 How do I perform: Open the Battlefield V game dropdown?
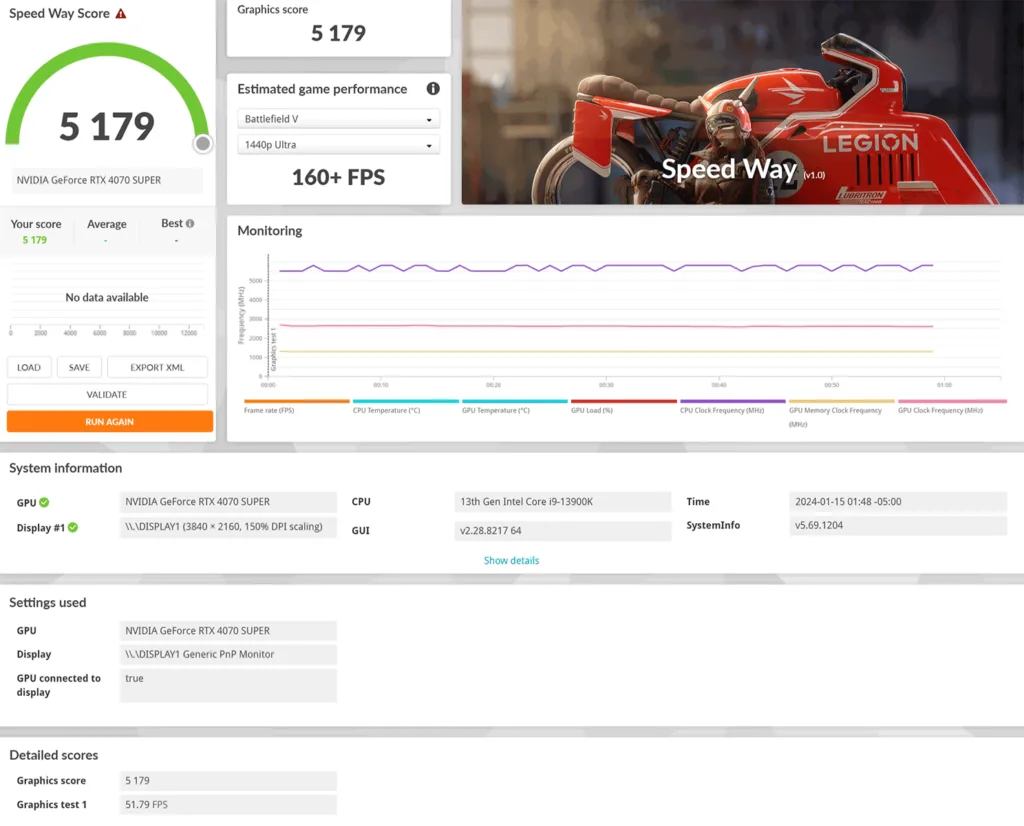pos(338,119)
